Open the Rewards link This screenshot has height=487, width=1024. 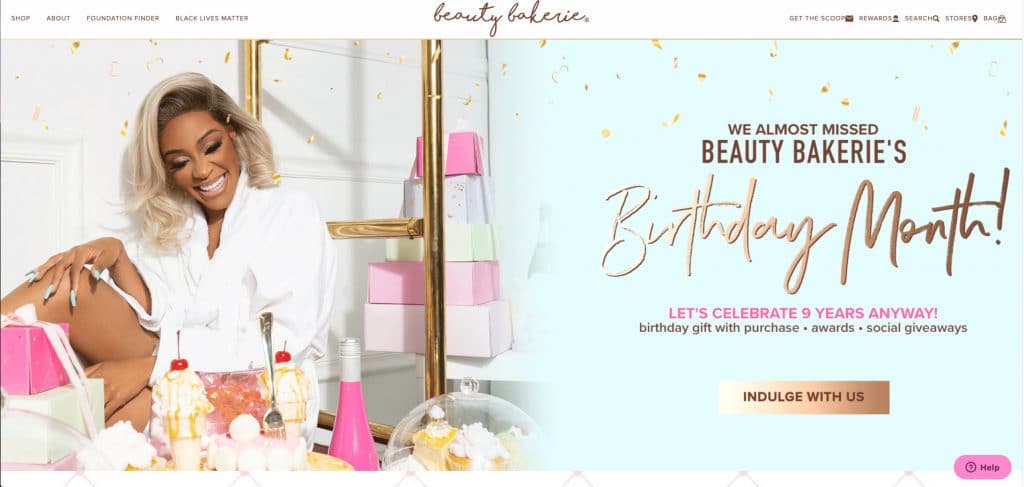[x=875, y=18]
